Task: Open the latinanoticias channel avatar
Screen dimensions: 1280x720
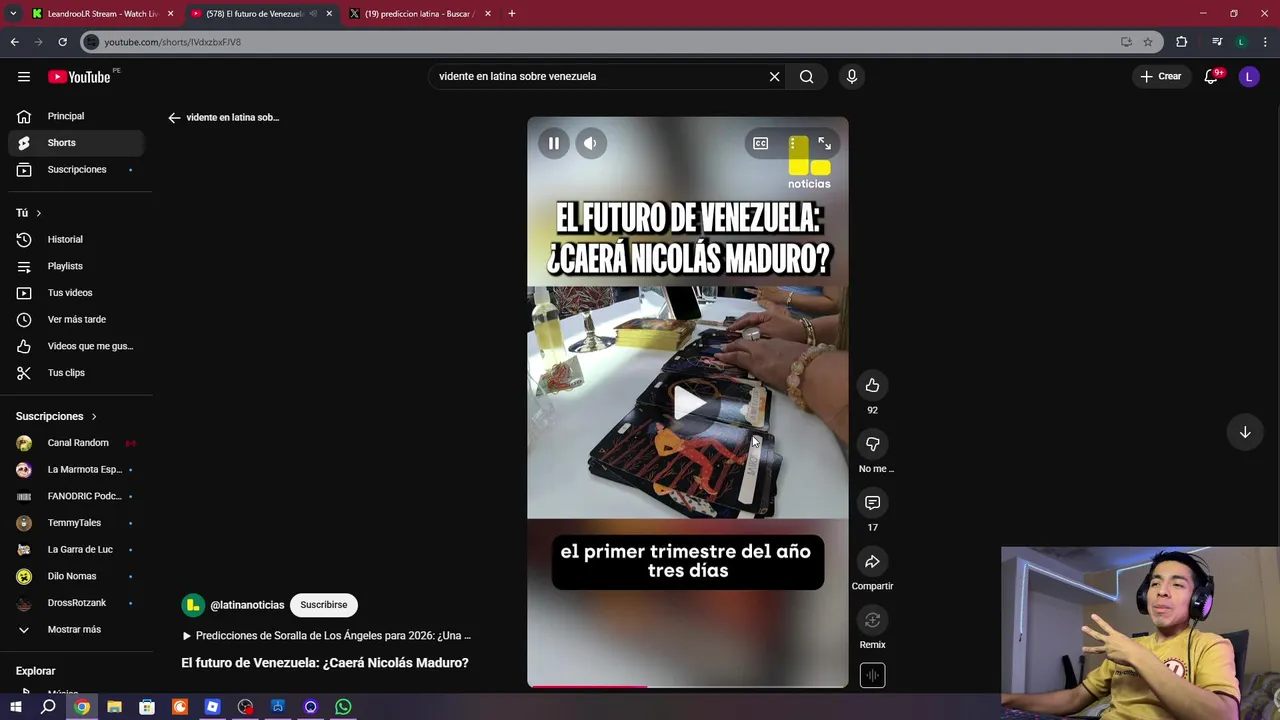Action: click(x=192, y=605)
